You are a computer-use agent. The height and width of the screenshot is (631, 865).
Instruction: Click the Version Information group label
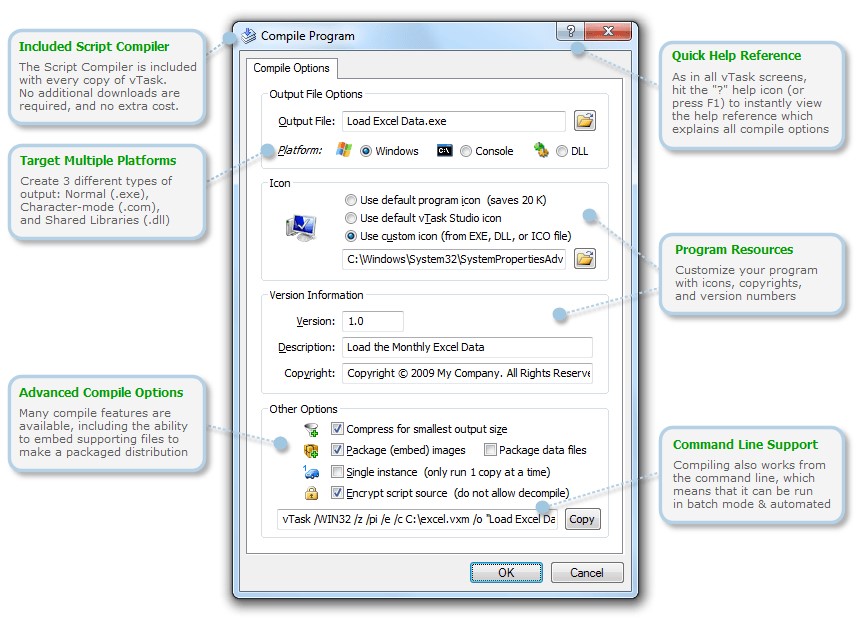coord(316,295)
